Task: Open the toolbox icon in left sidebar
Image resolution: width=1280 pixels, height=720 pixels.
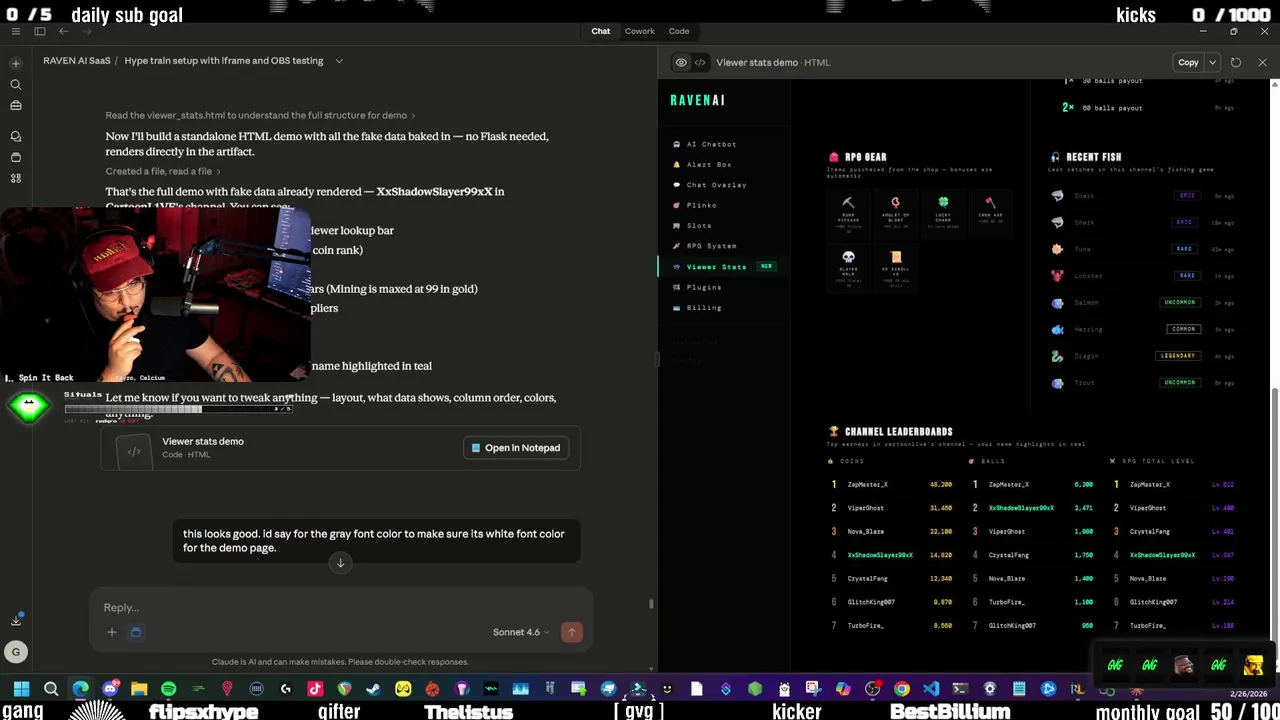Action: click(x=16, y=105)
